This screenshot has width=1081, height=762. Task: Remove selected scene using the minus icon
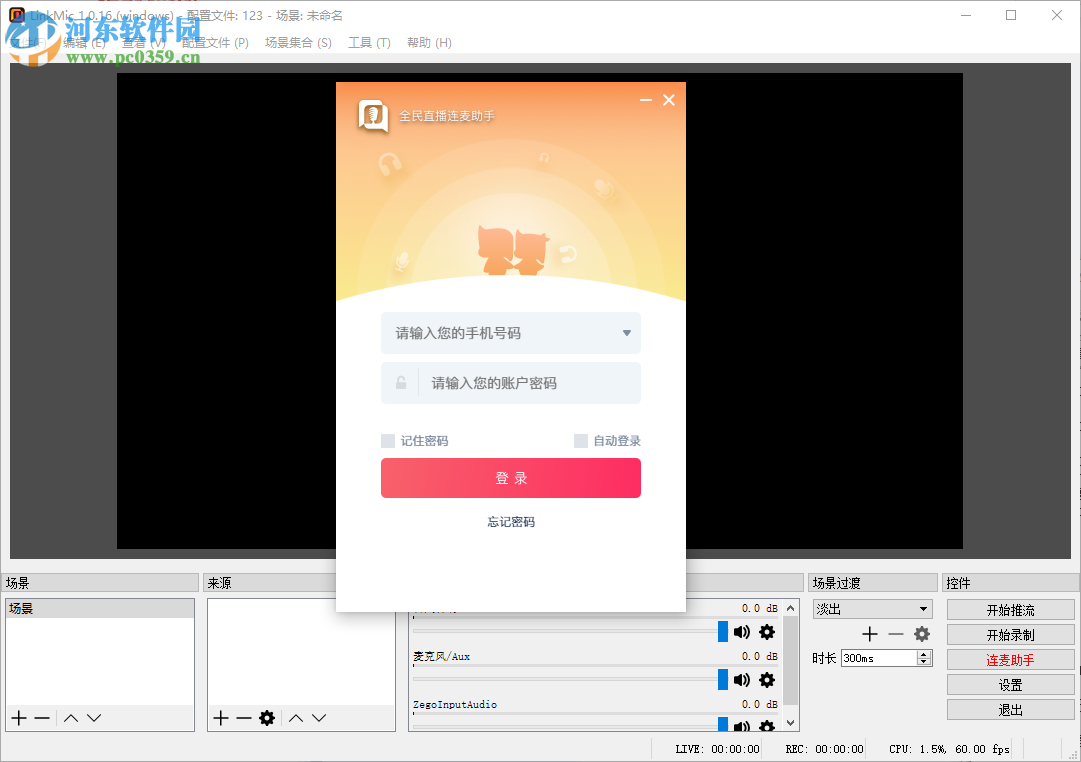pyautogui.click(x=40, y=717)
